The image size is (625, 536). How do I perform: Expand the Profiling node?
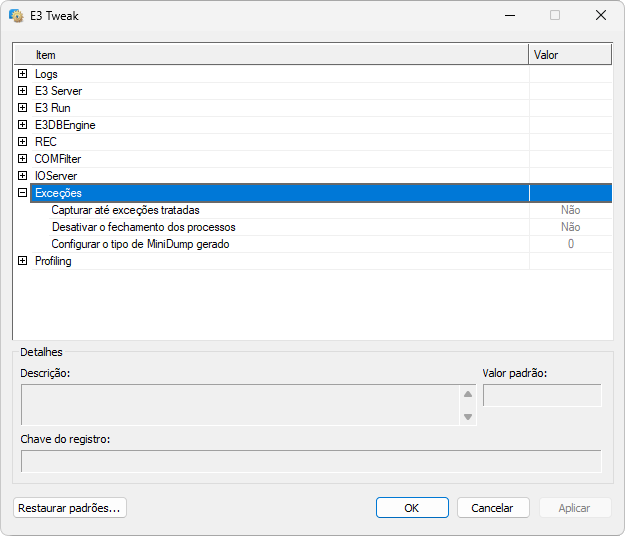coord(22,261)
